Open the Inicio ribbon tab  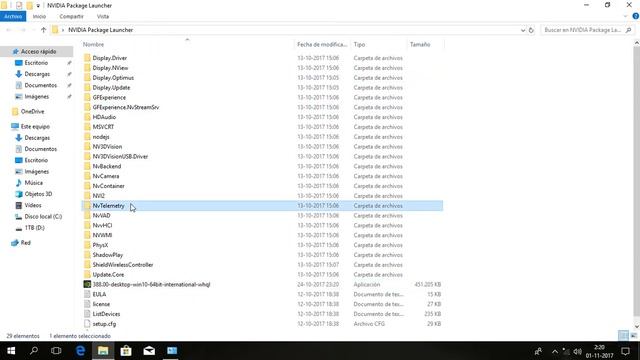(39, 16)
